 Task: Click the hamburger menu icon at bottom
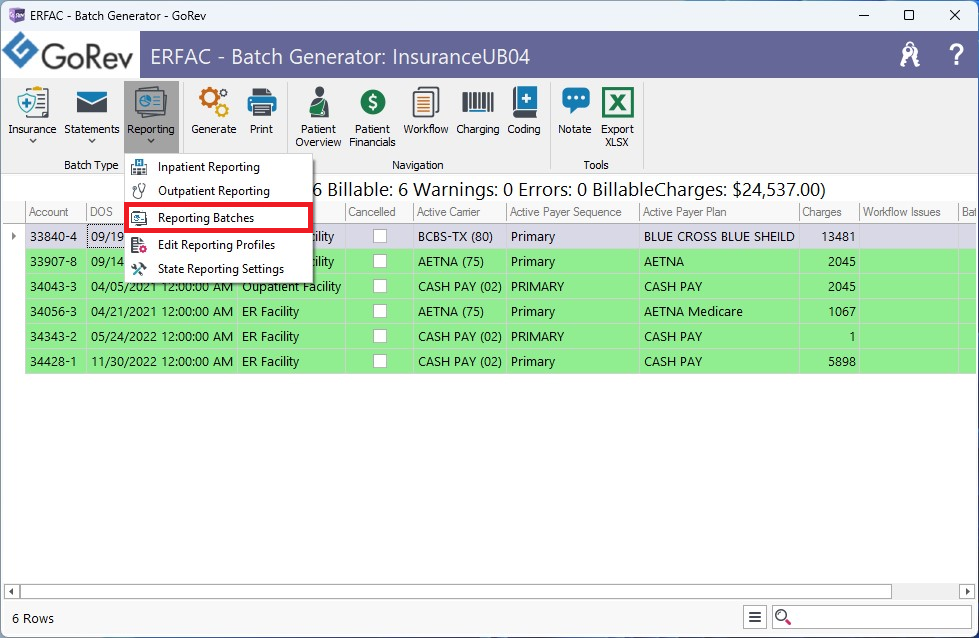point(755,617)
